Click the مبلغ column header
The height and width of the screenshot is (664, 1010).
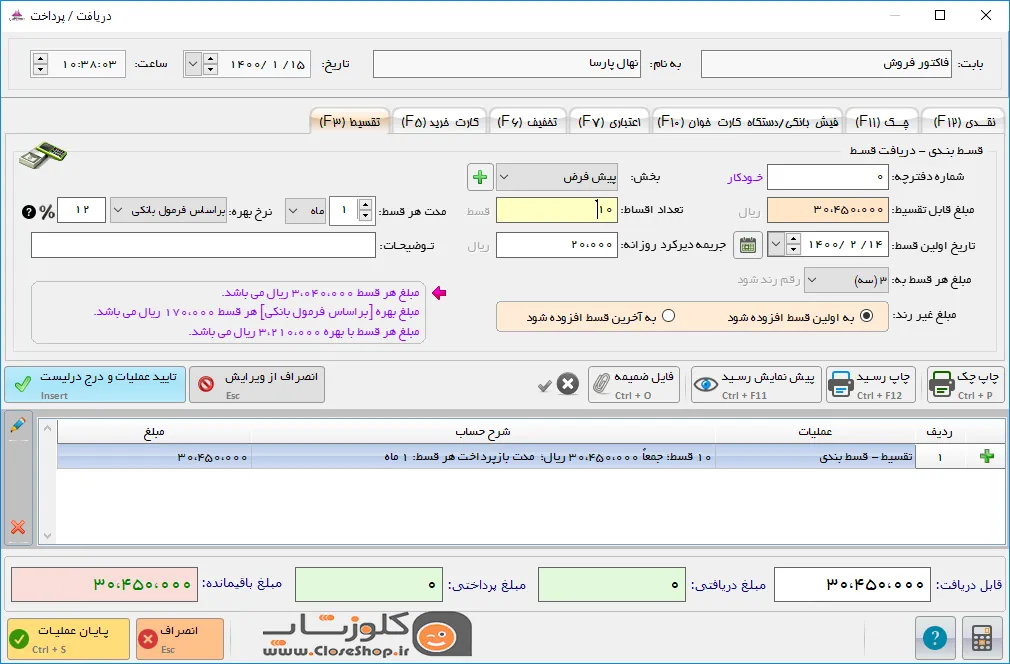click(154, 432)
